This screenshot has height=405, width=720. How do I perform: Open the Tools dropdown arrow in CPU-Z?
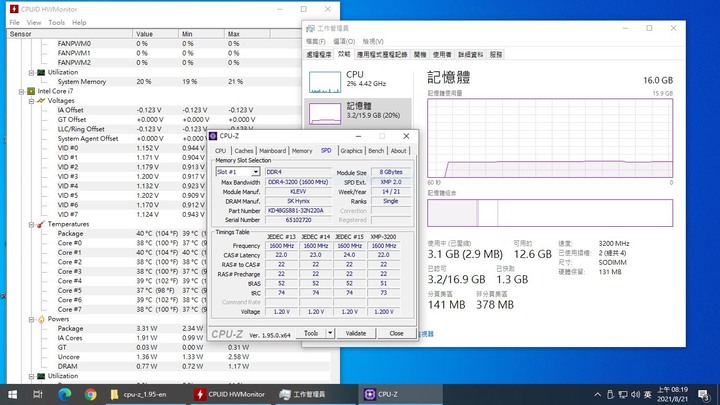pyautogui.click(x=330, y=333)
